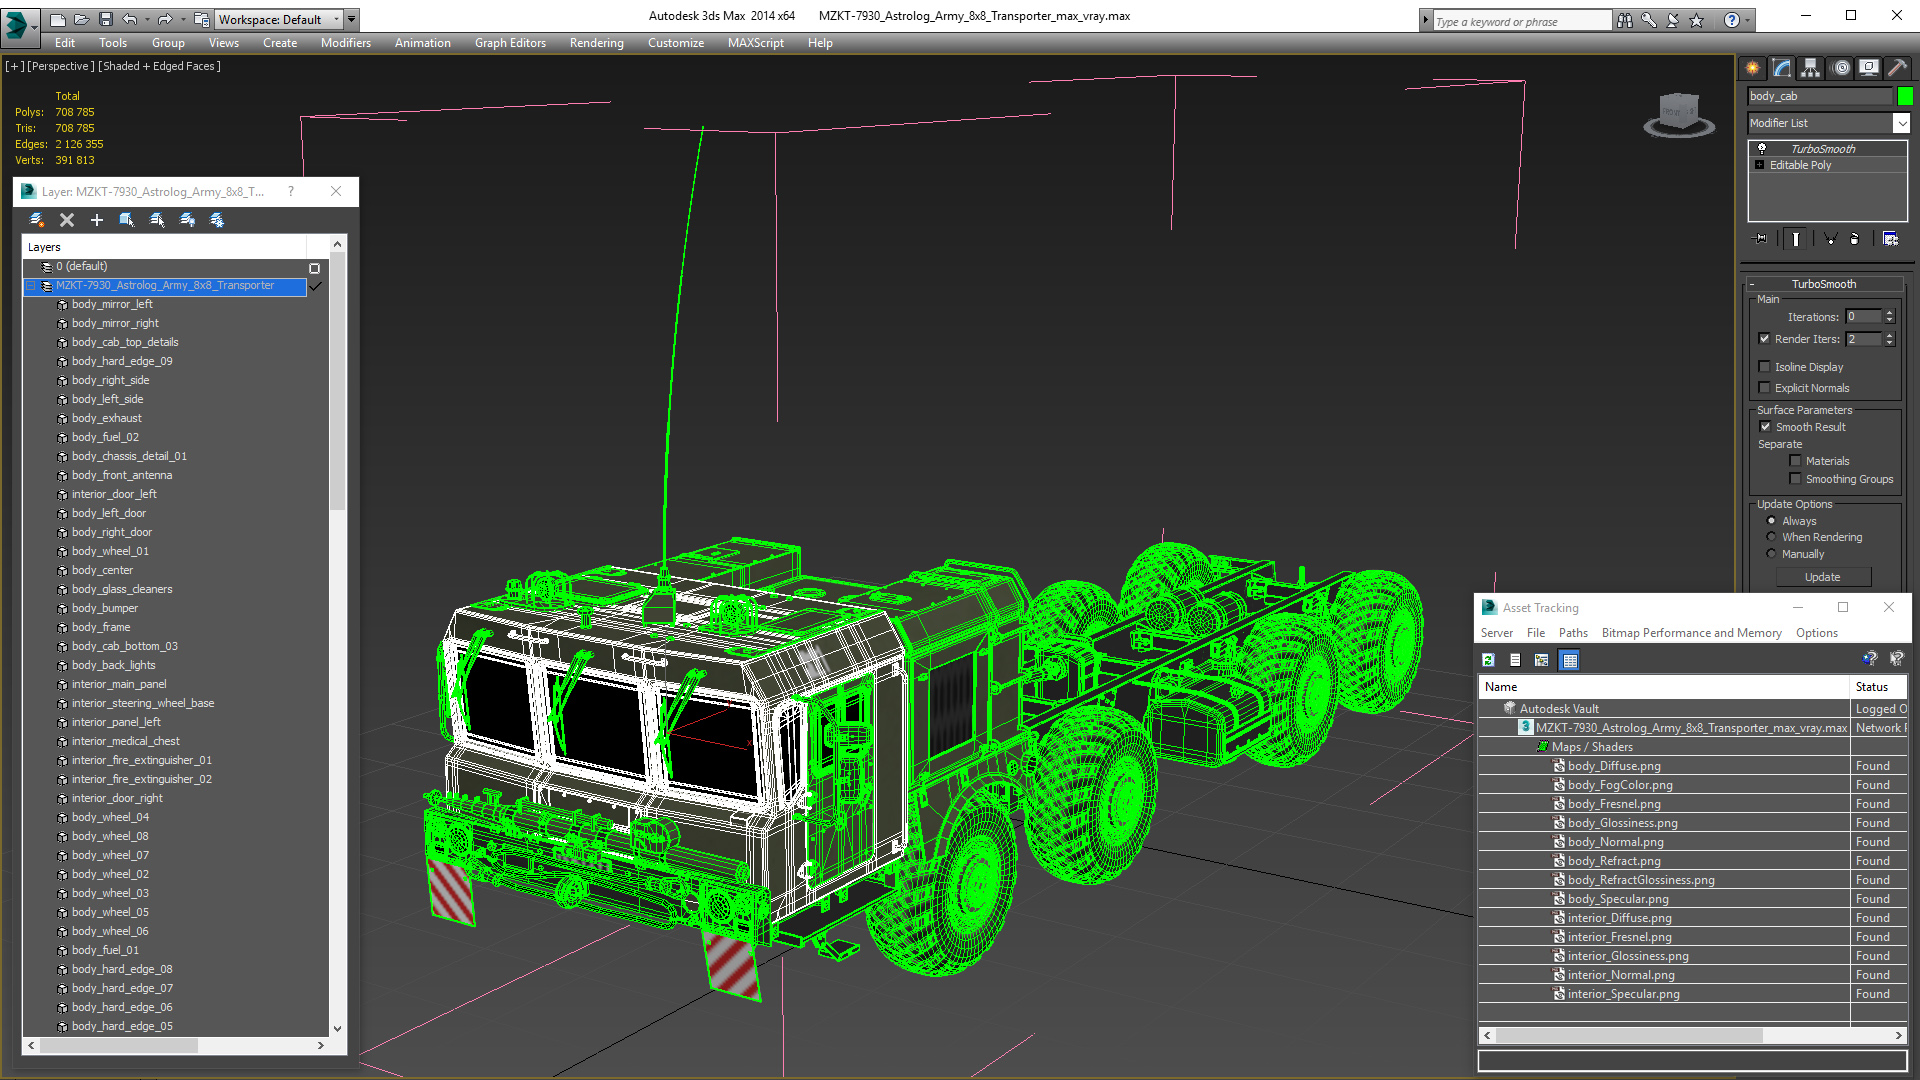Open the quick access toolbar customize arrow
The image size is (1920, 1080).
point(352,19)
